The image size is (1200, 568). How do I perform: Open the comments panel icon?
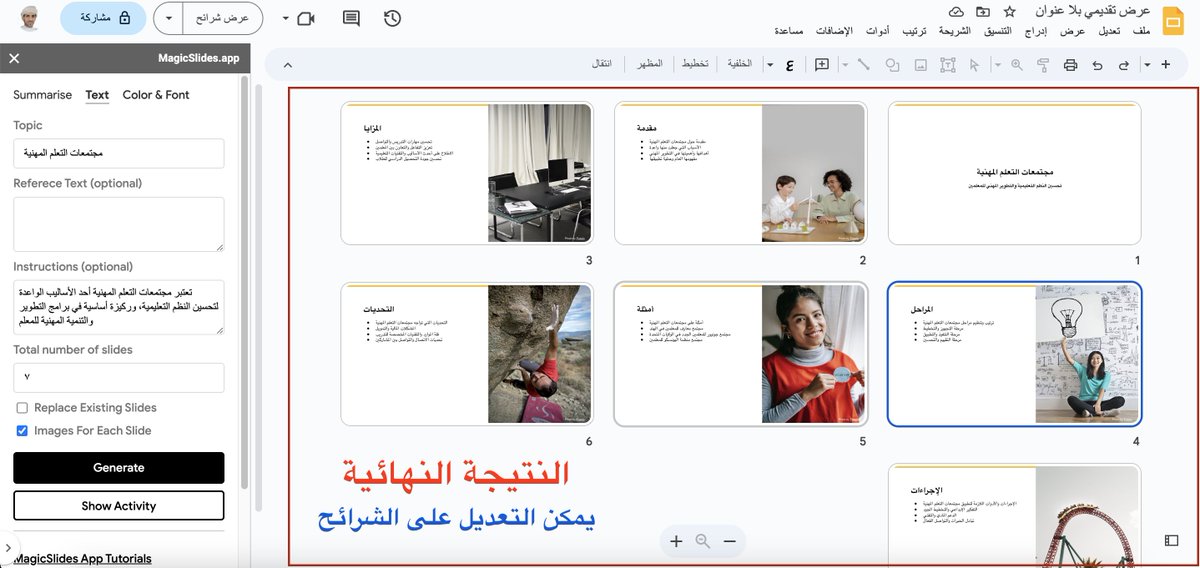click(351, 18)
